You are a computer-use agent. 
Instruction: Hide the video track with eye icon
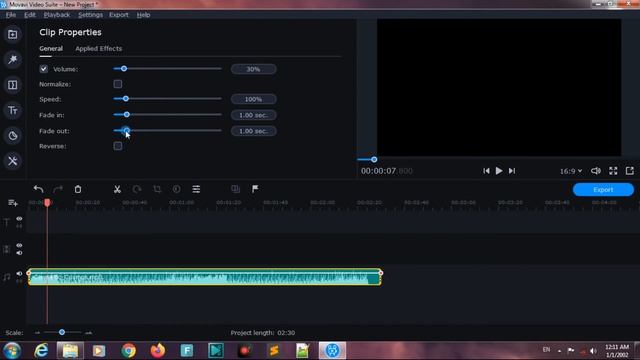[19, 246]
